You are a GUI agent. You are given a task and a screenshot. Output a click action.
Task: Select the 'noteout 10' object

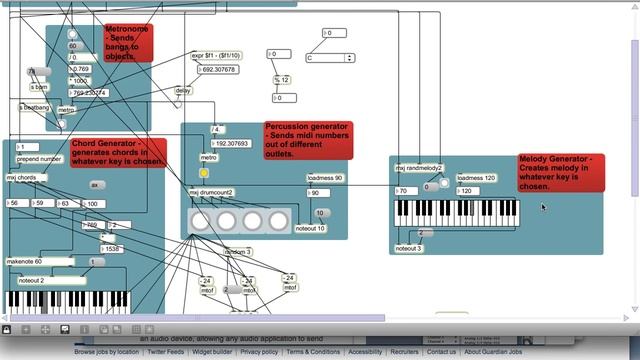[x=310, y=229]
